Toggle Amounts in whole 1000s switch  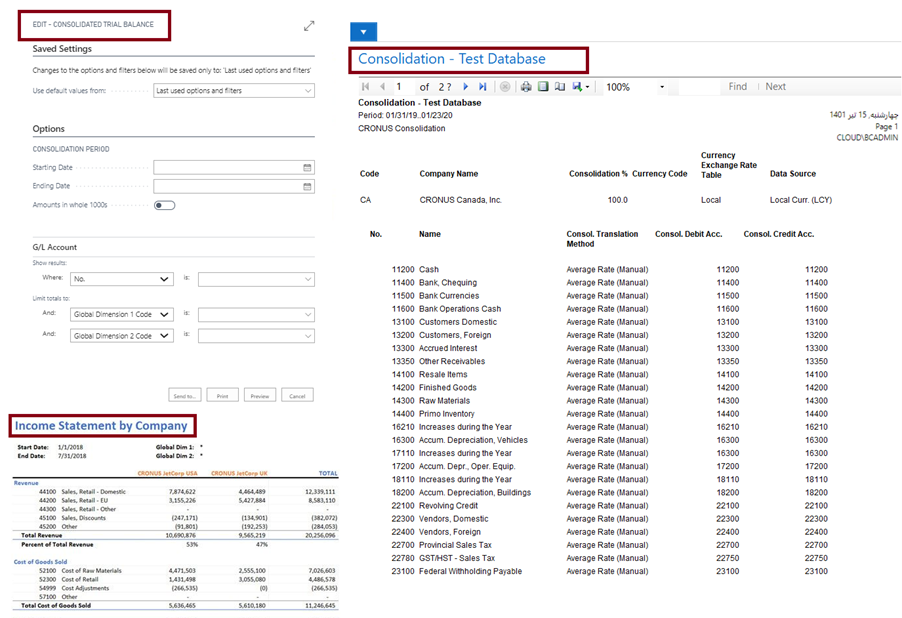coord(164,205)
